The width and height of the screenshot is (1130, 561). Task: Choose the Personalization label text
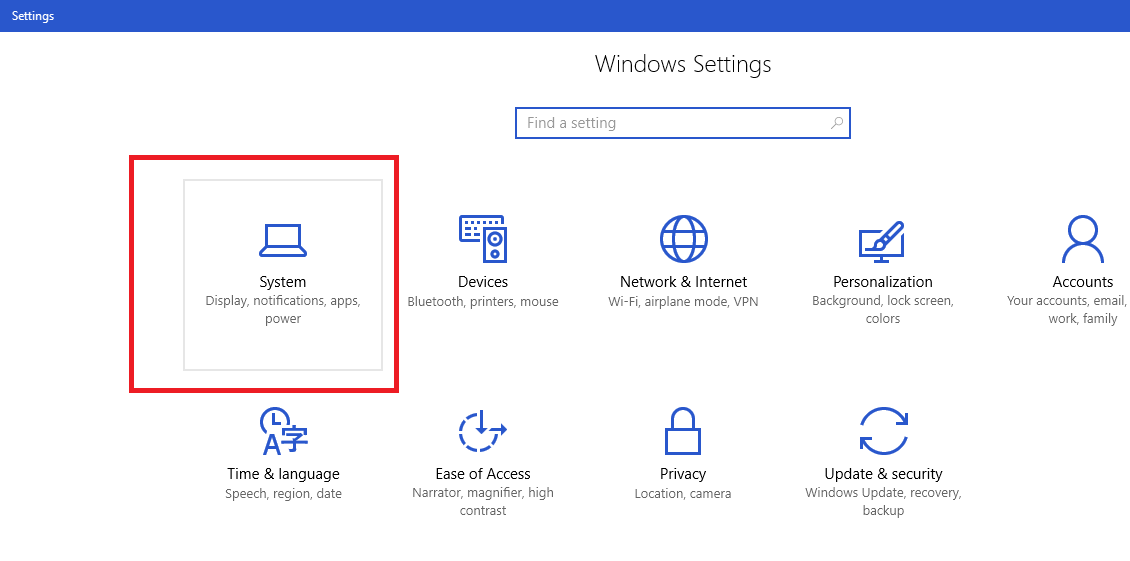[x=883, y=282]
